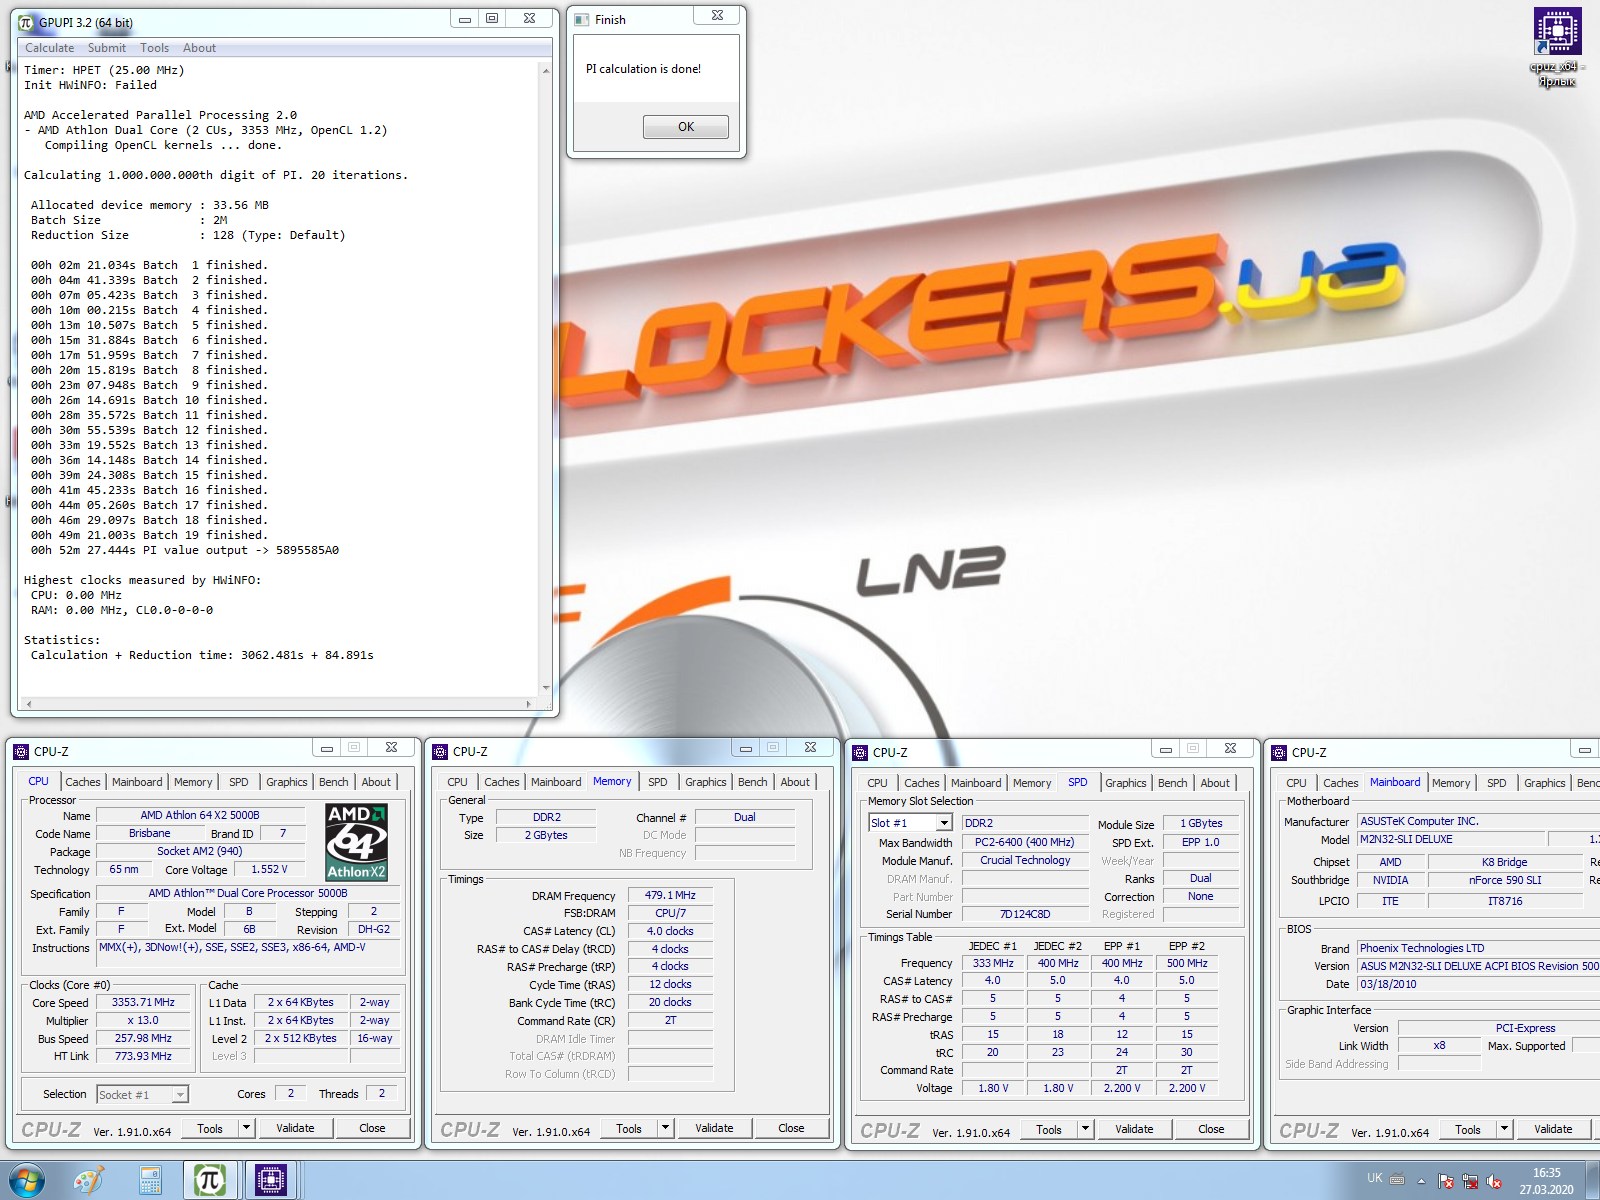Click the keyboard icon in the language bar
The image size is (1600, 1200).
[x=1397, y=1179]
